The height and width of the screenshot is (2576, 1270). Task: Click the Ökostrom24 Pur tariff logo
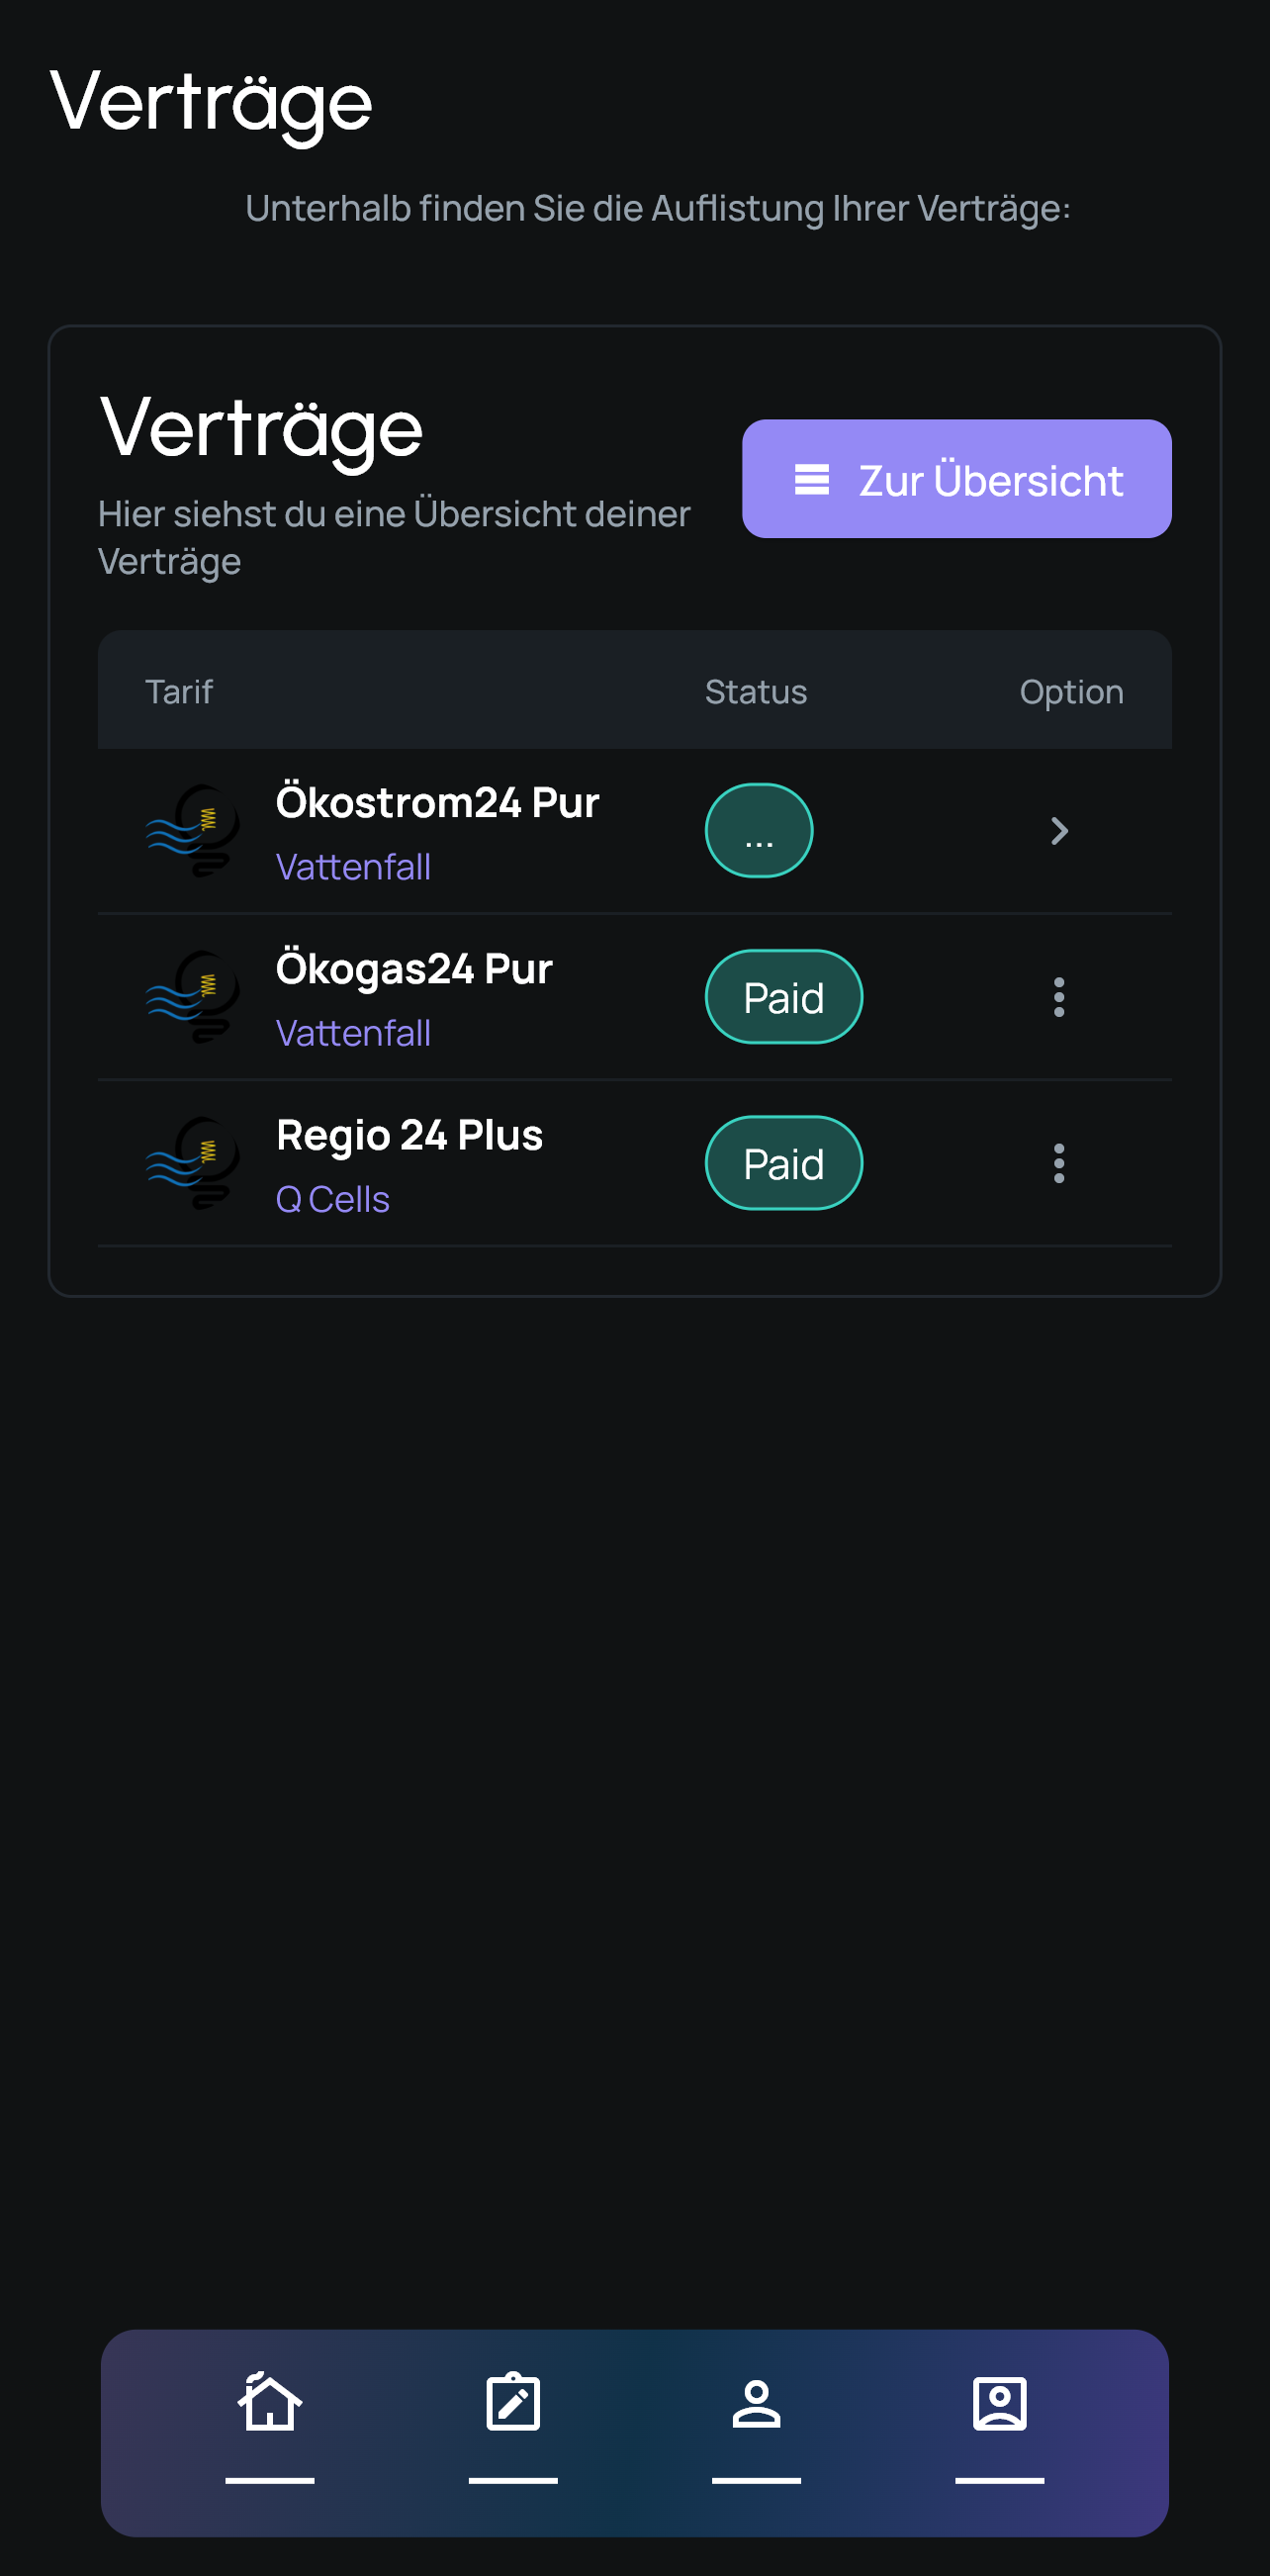(x=194, y=831)
